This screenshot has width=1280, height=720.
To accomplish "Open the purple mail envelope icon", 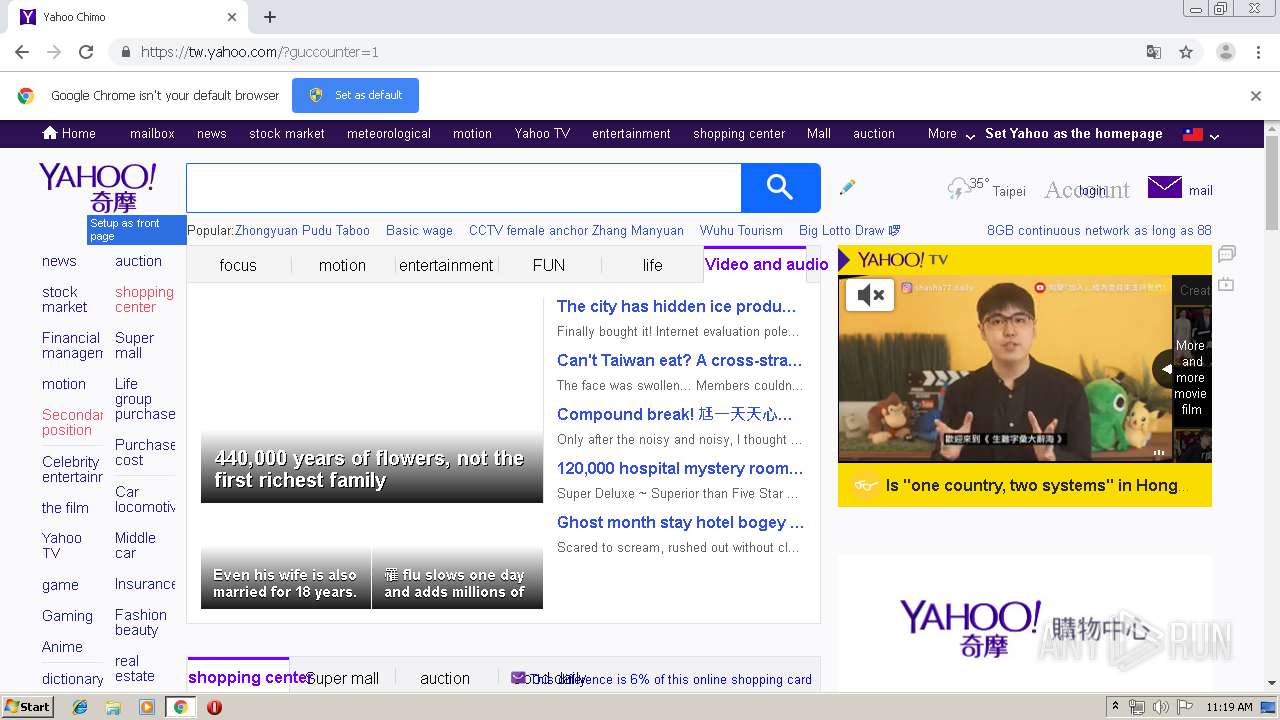I will (x=1164, y=187).
